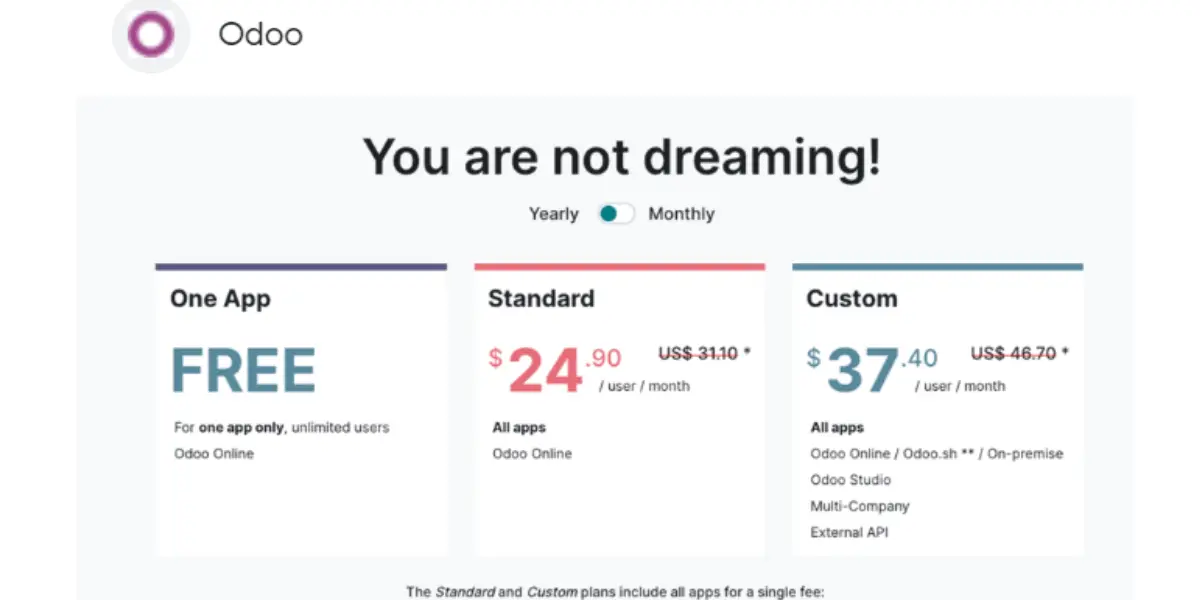The image size is (1200, 600).
Task: Choose the Custom plan heading
Action: pyautogui.click(x=852, y=299)
